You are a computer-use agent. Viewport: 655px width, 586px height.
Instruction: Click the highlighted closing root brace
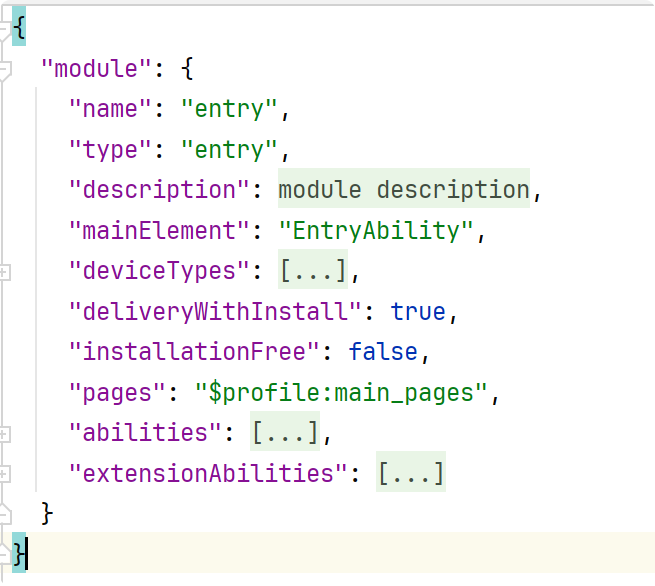[x=19, y=553]
